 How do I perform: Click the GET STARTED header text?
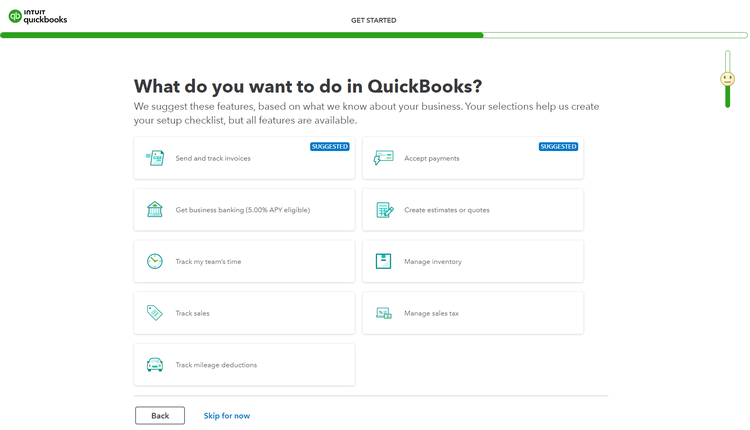click(374, 20)
